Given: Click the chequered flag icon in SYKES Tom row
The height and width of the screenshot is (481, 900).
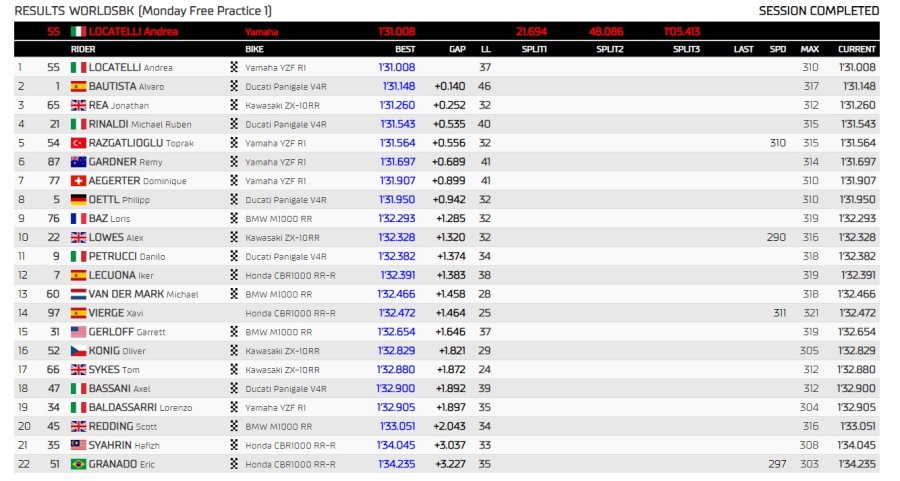Looking at the screenshot, I should [234, 370].
